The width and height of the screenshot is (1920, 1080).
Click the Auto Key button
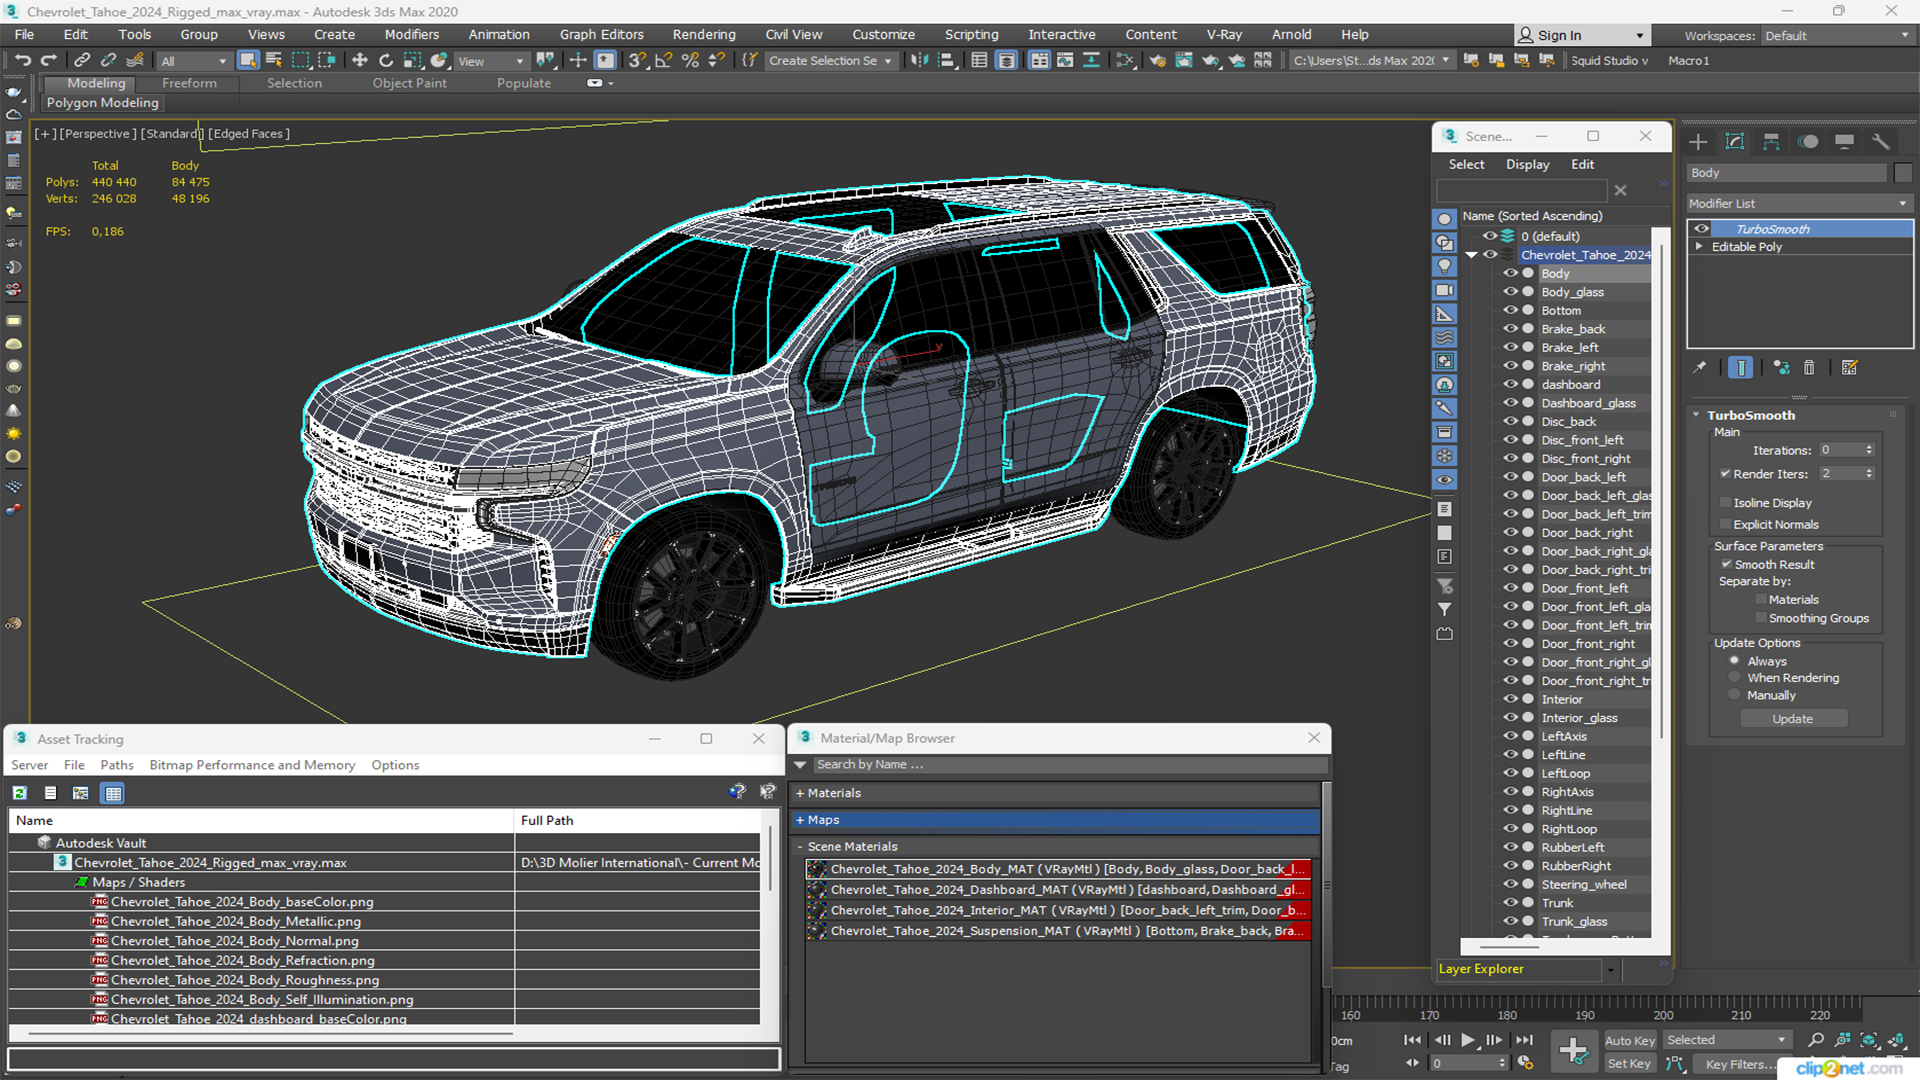pyautogui.click(x=1629, y=1041)
